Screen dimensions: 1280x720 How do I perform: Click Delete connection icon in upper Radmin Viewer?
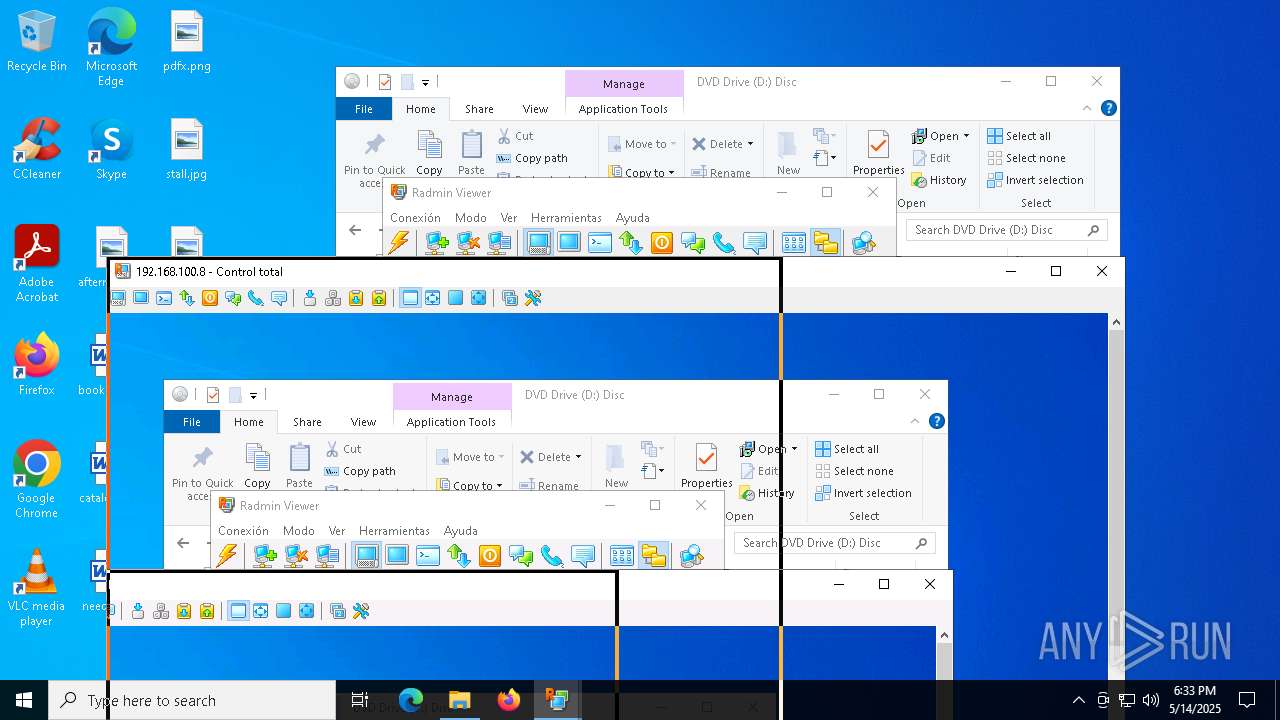tap(468, 242)
